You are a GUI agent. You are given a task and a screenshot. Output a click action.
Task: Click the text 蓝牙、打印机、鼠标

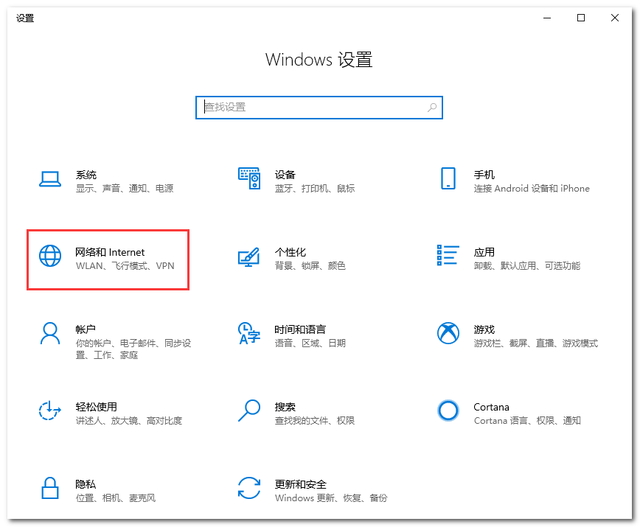(315, 188)
